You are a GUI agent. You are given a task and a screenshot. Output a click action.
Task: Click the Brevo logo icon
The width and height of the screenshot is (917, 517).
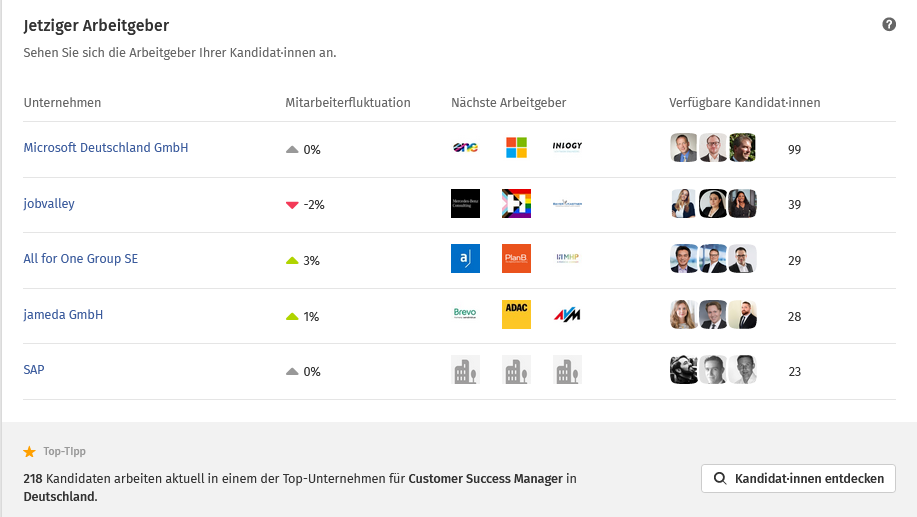point(465,314)
